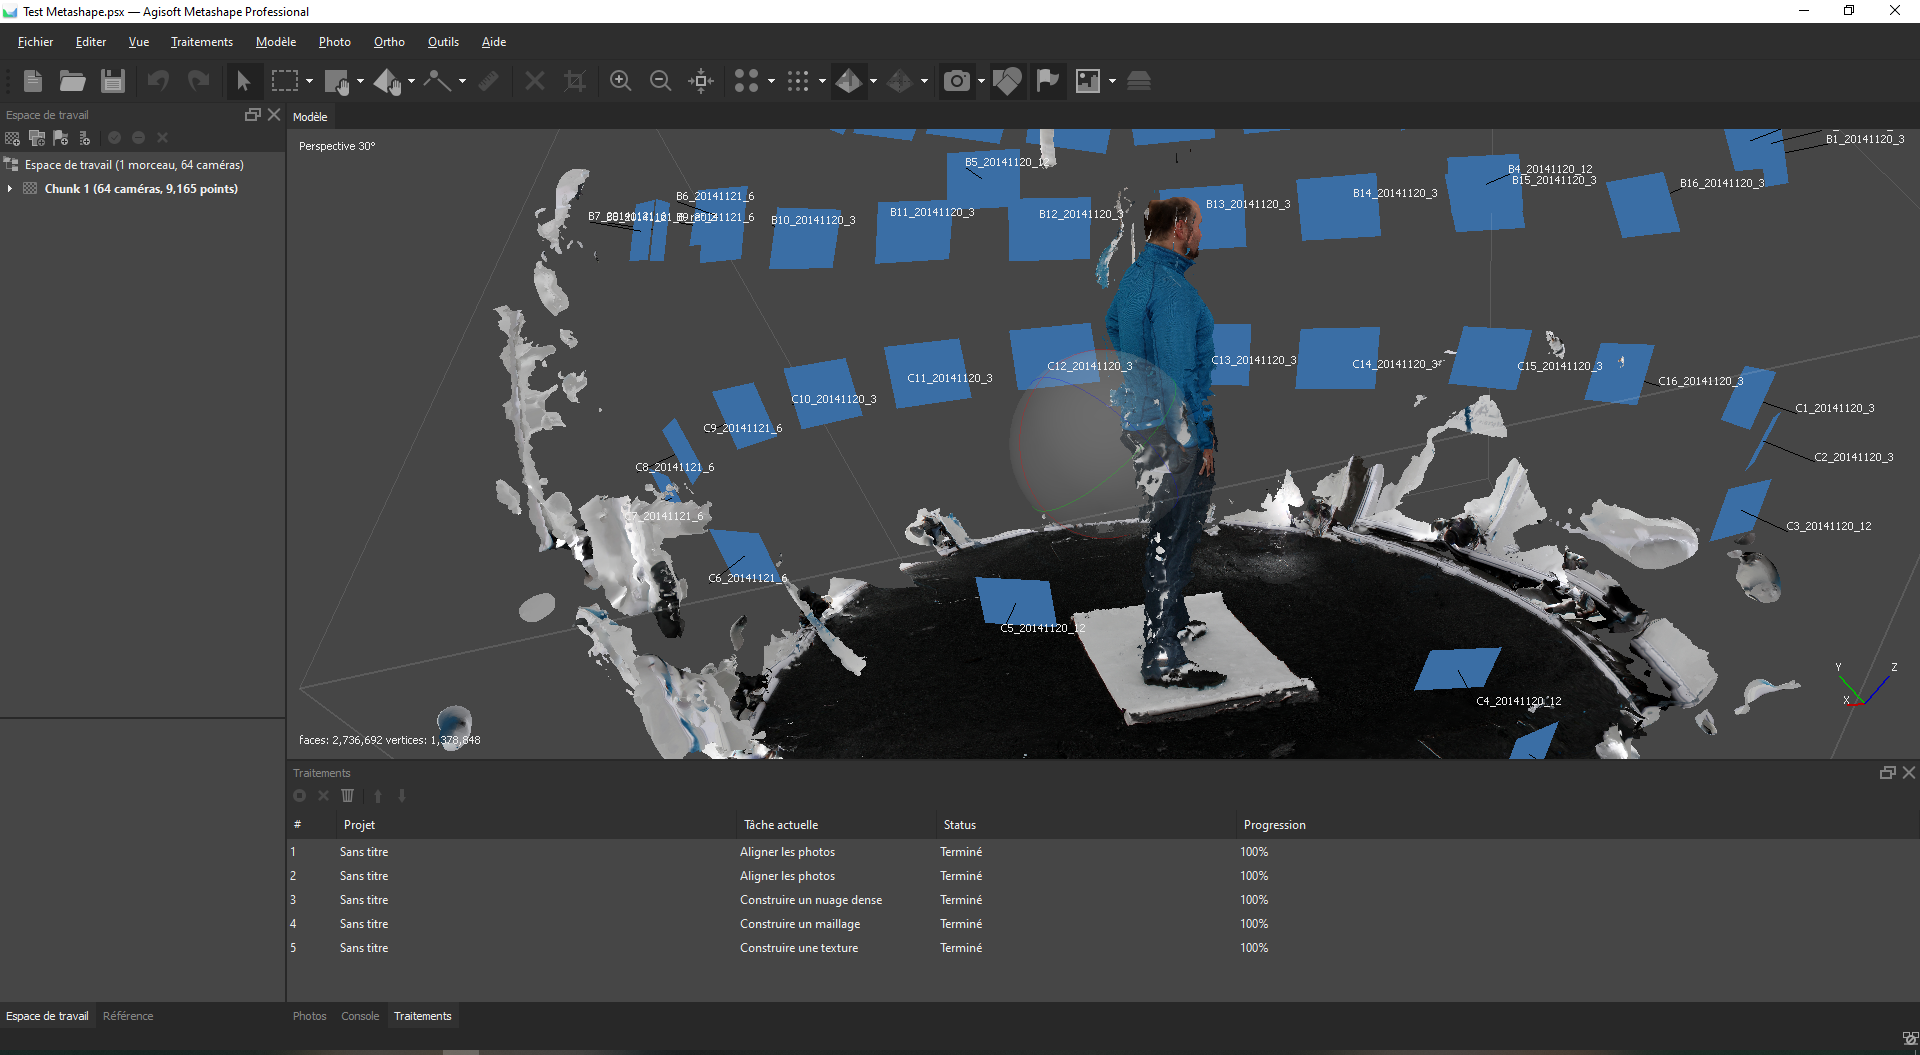Switch to the Console tab
Screen dimensions: 1920x1055
click(360, 1016)
